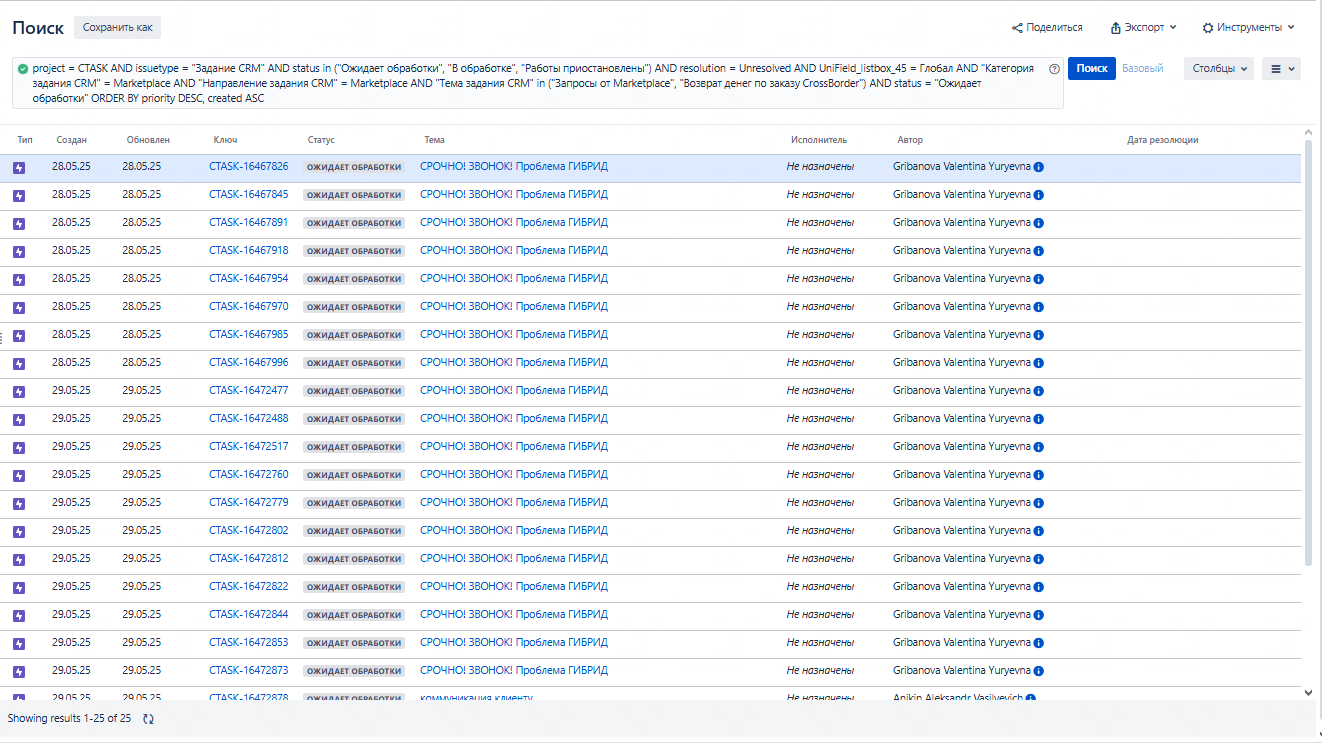The image size is (1322, 743).
Task: Sort by the Ключ column header
Action: (x=225, y=140)
